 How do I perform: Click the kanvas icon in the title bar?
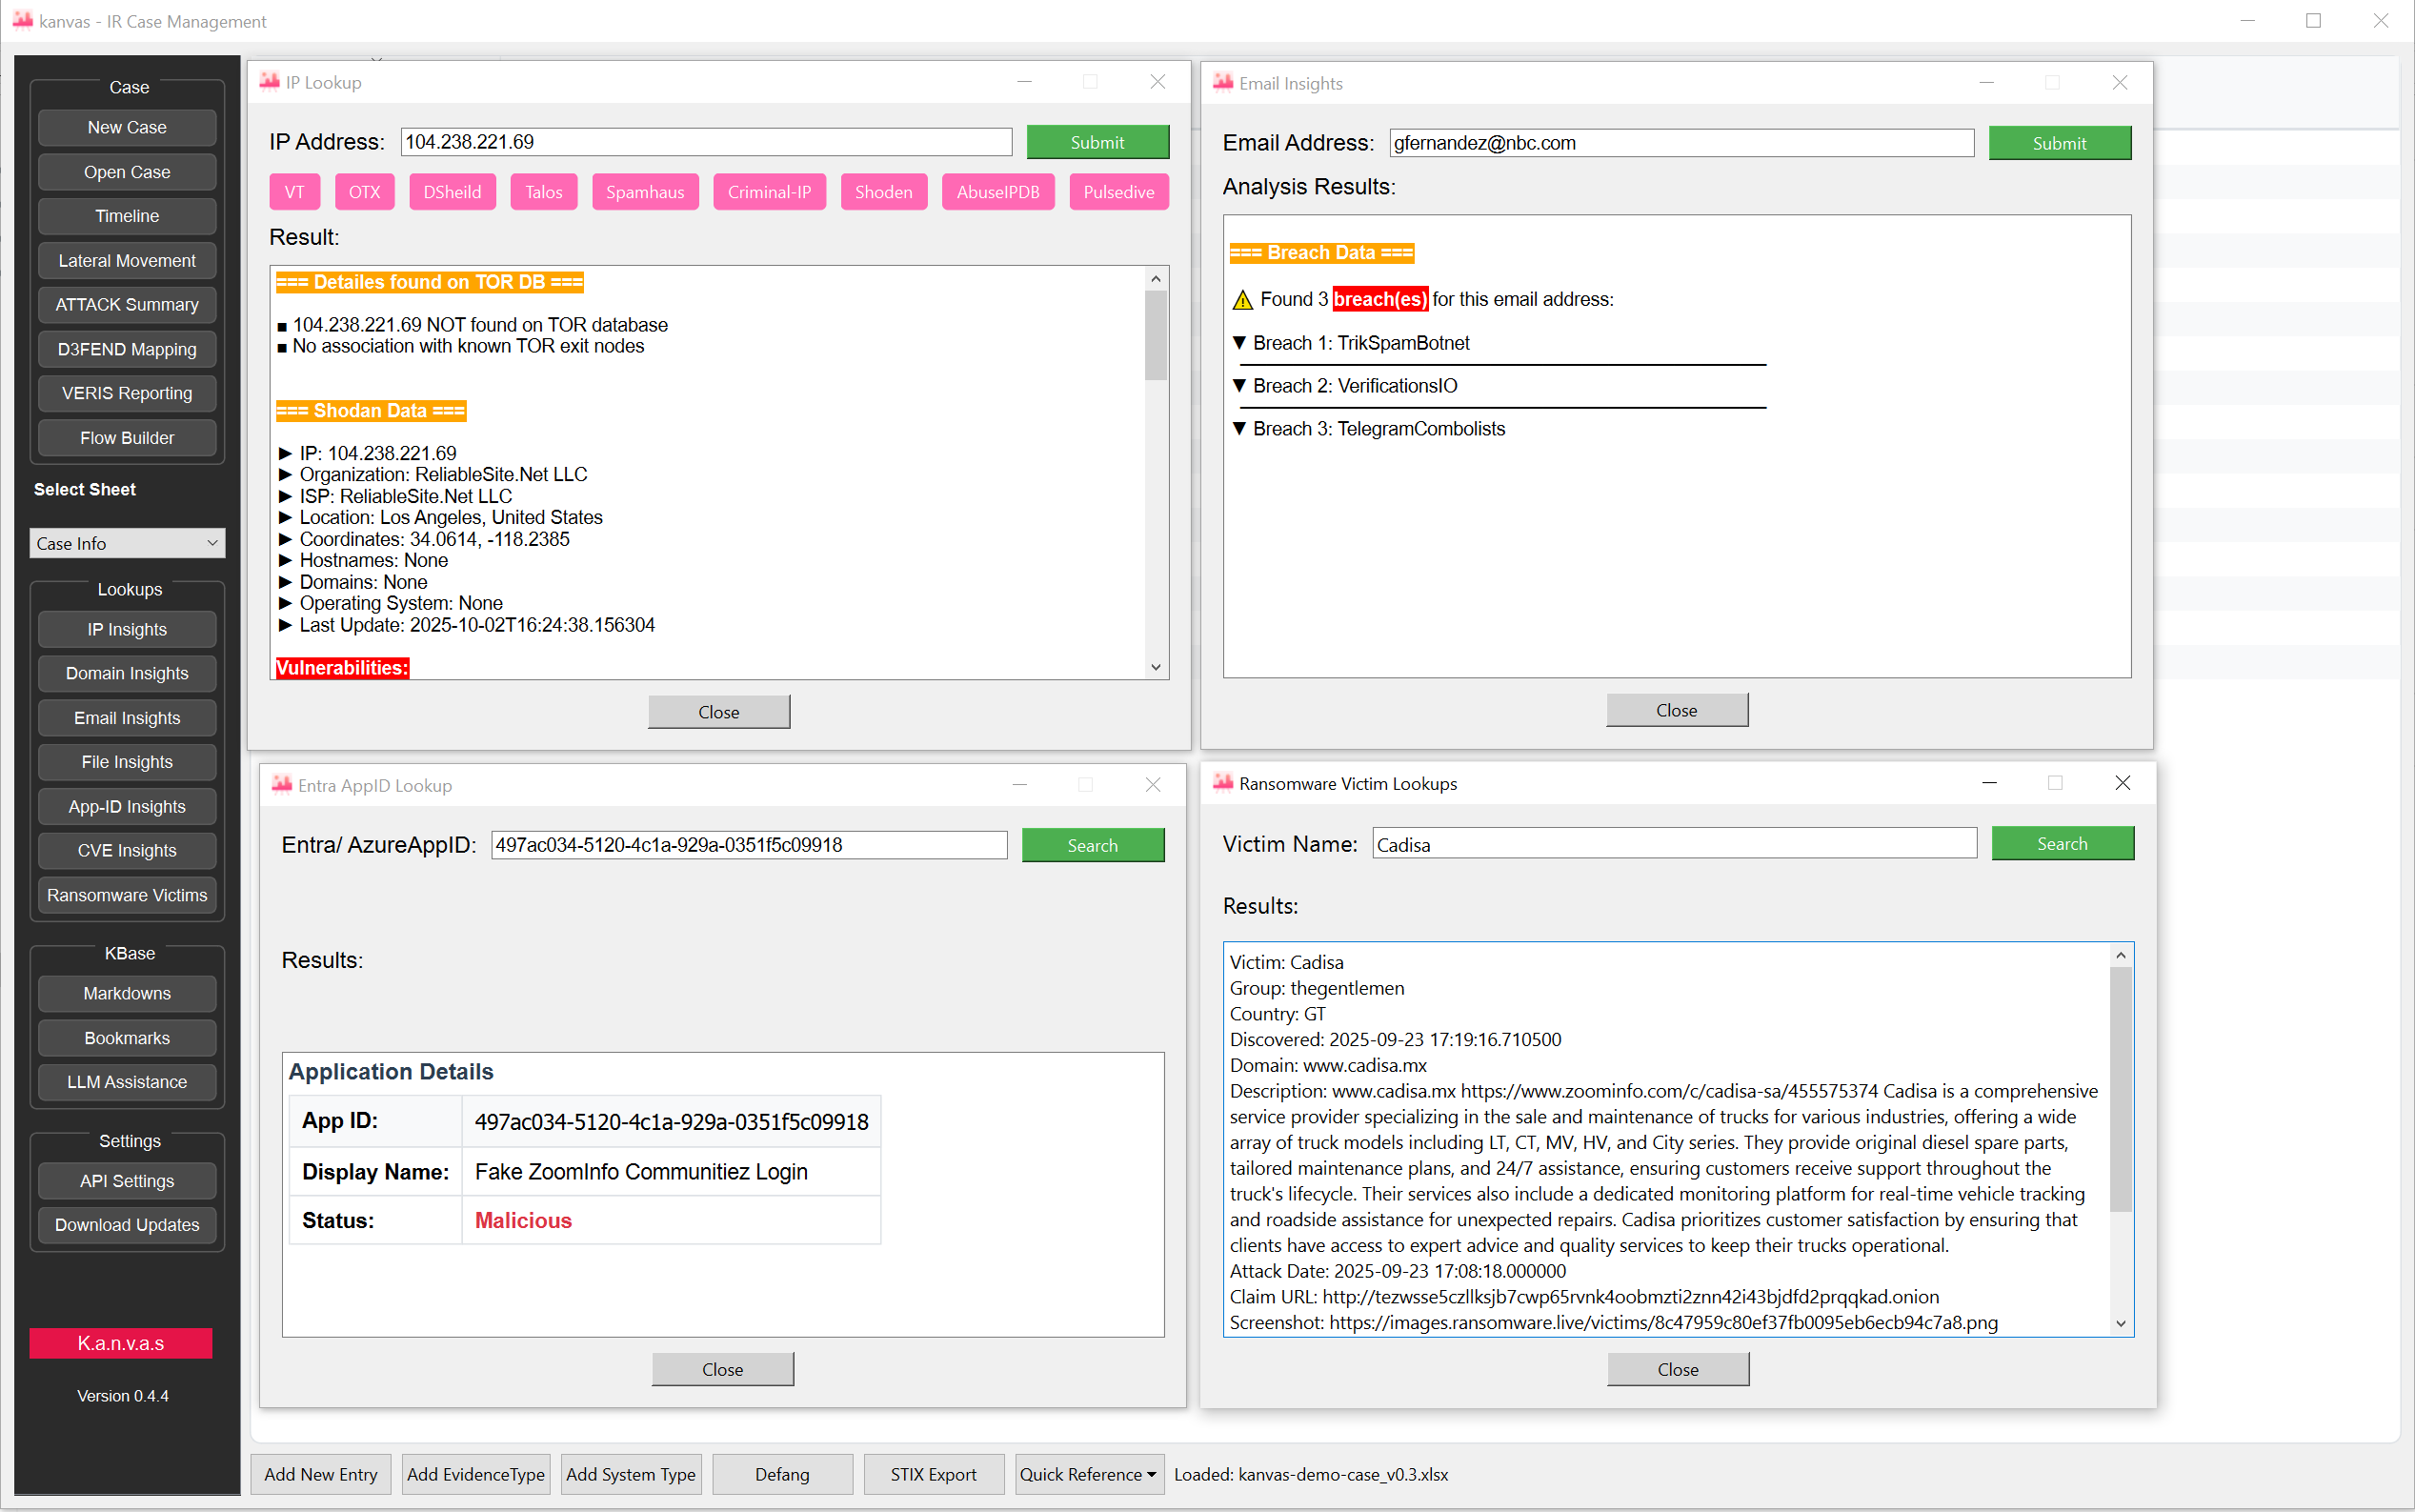(x=22, y=20)
